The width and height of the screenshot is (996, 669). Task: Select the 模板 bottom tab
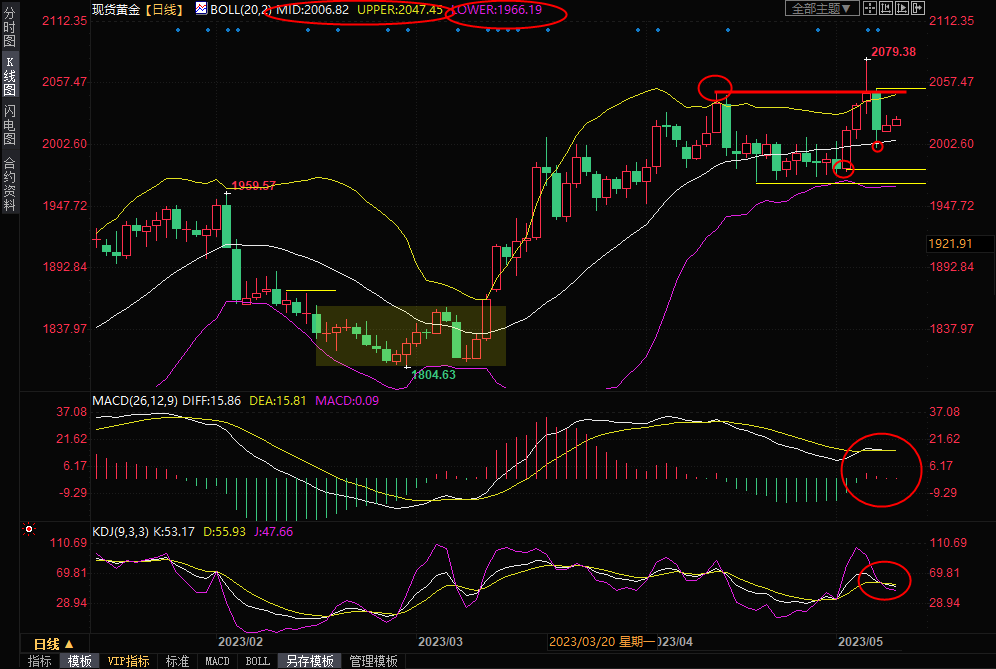click(79, 661)
